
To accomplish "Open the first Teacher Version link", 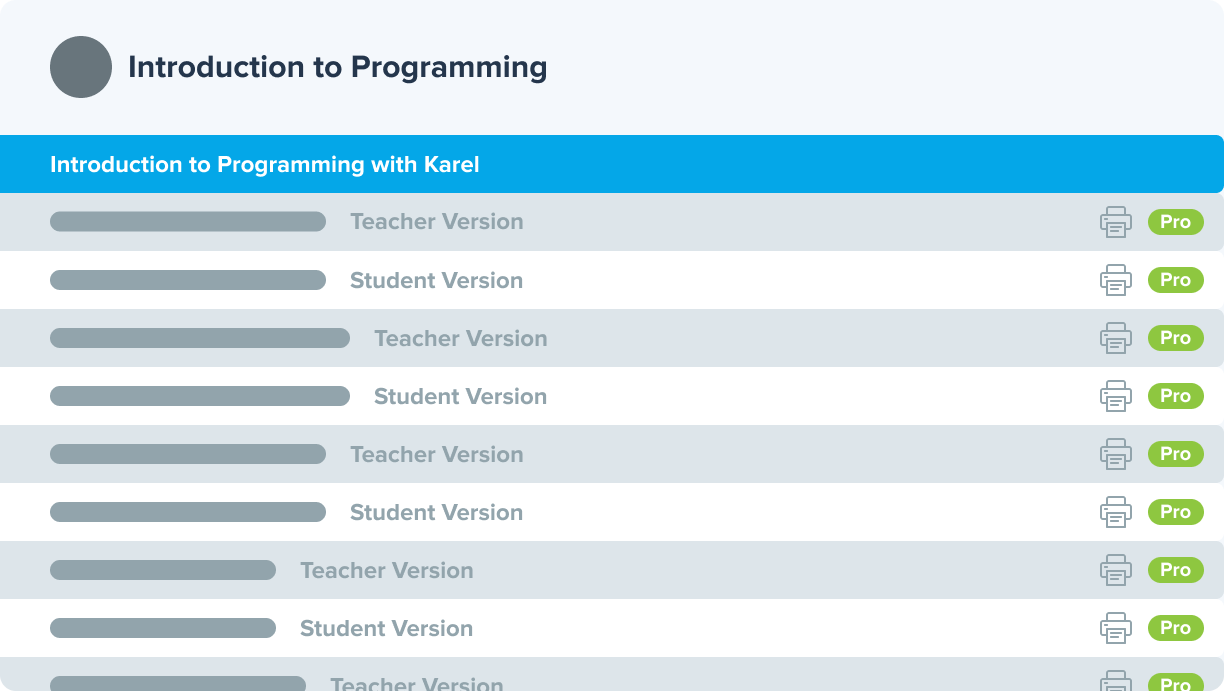I will (436, 222).
